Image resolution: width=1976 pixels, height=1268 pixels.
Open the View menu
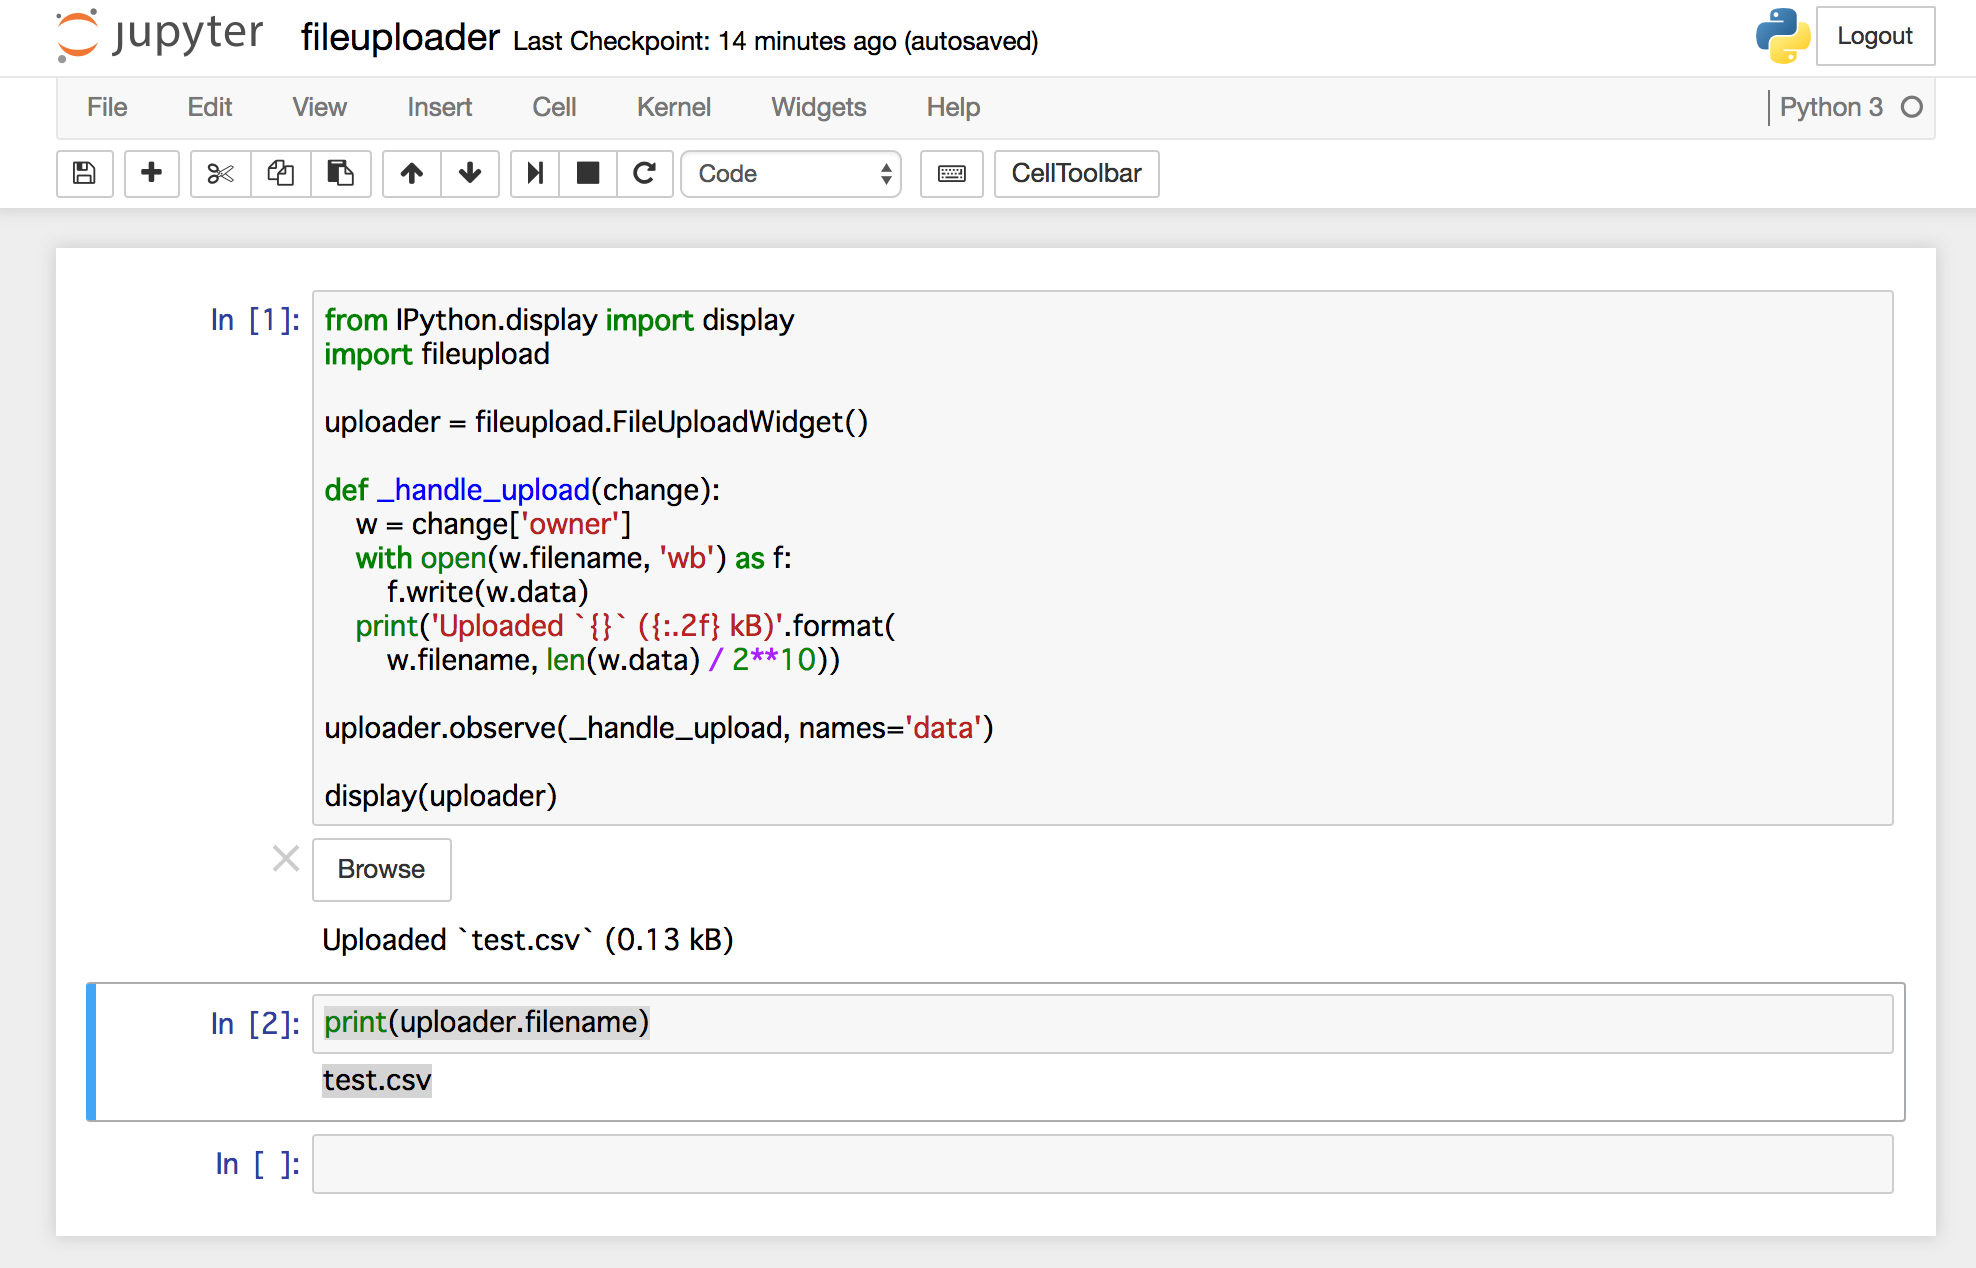click(x=320, y=107)
